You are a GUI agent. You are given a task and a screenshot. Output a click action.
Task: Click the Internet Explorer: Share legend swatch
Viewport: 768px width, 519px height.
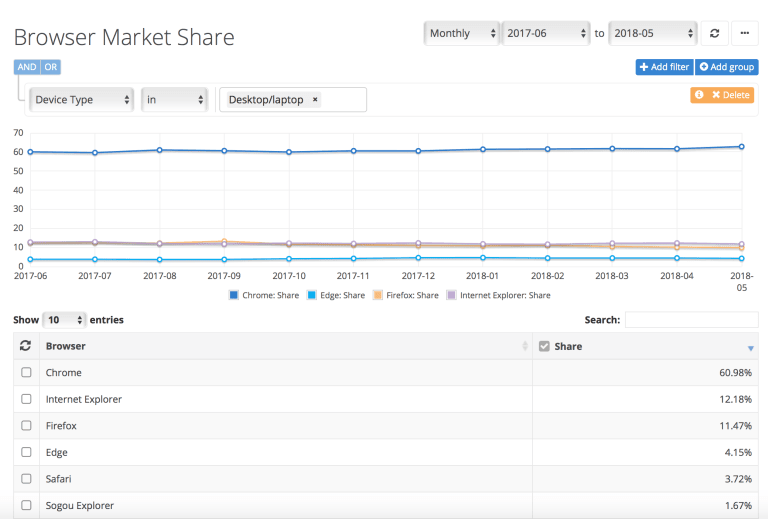tap(451, 295)
